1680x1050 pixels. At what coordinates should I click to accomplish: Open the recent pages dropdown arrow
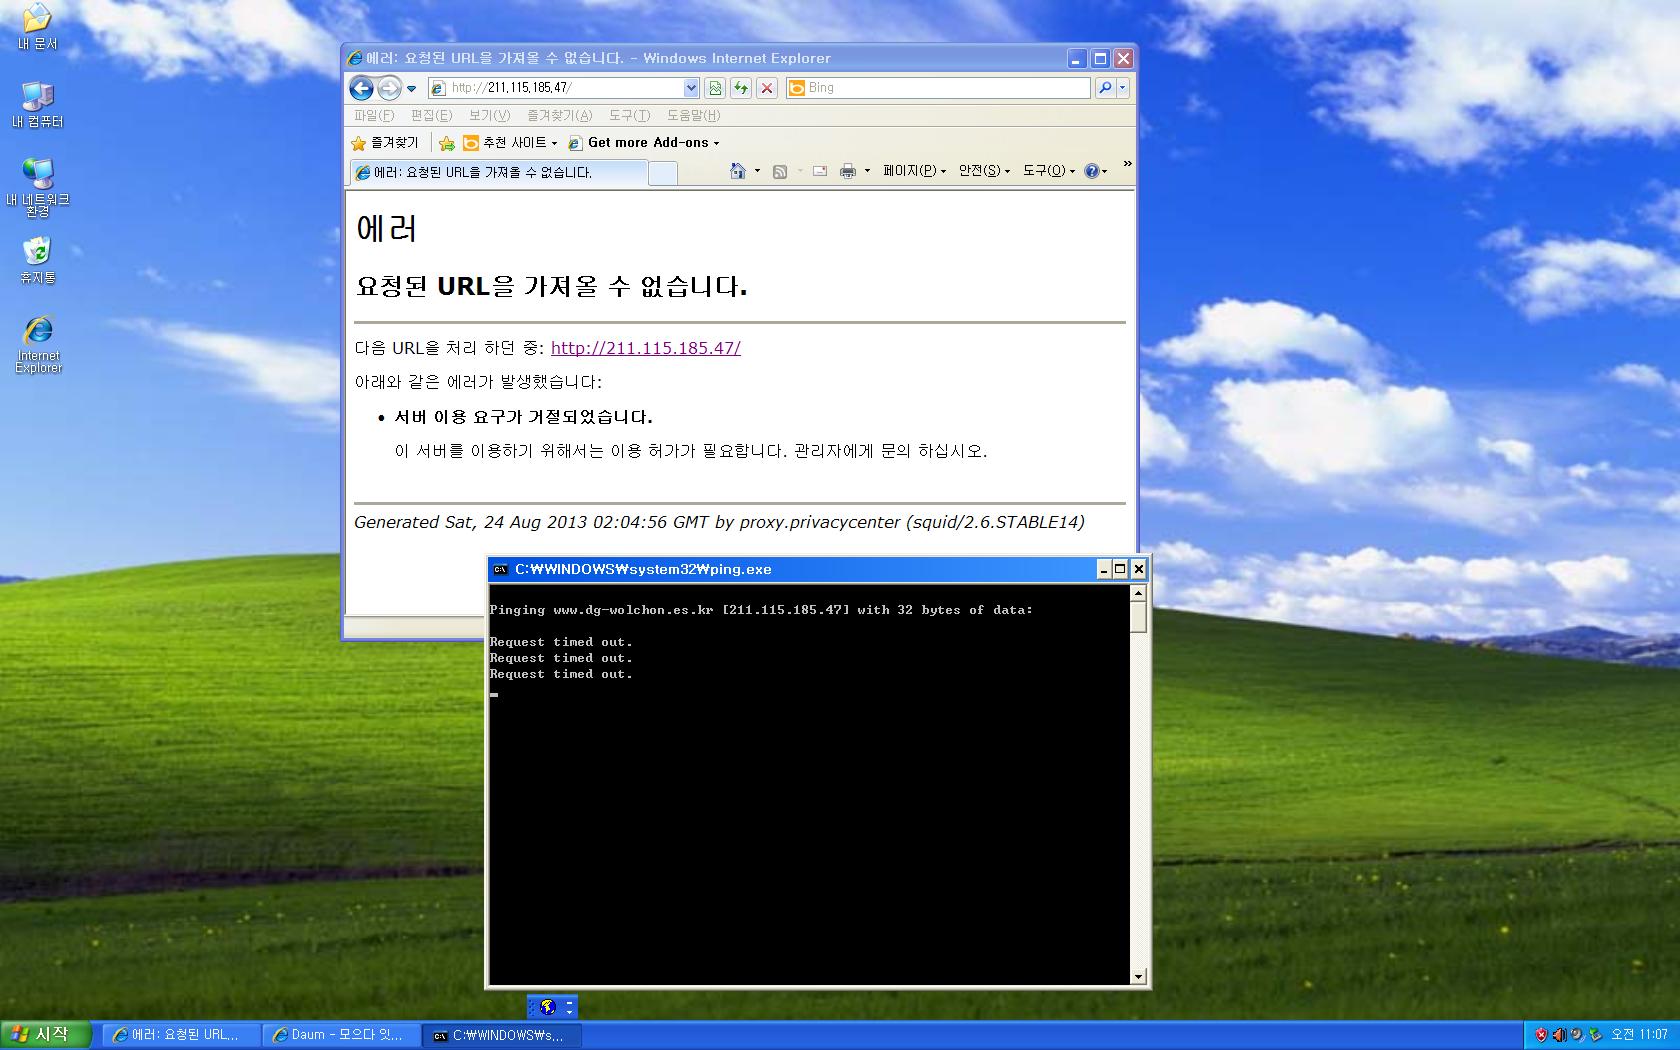point(411,89)
